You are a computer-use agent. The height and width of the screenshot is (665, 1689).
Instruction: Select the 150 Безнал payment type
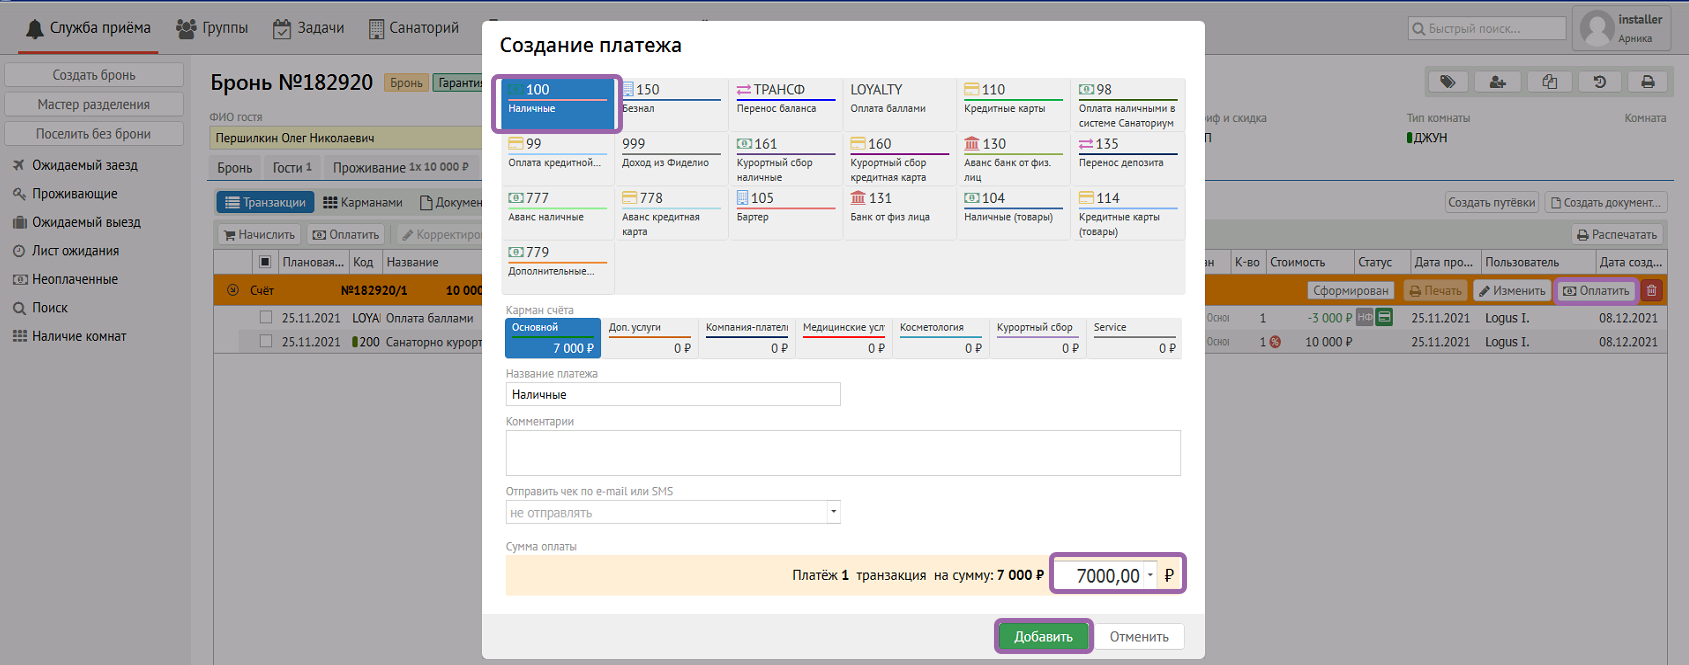[x=670, y=98]
